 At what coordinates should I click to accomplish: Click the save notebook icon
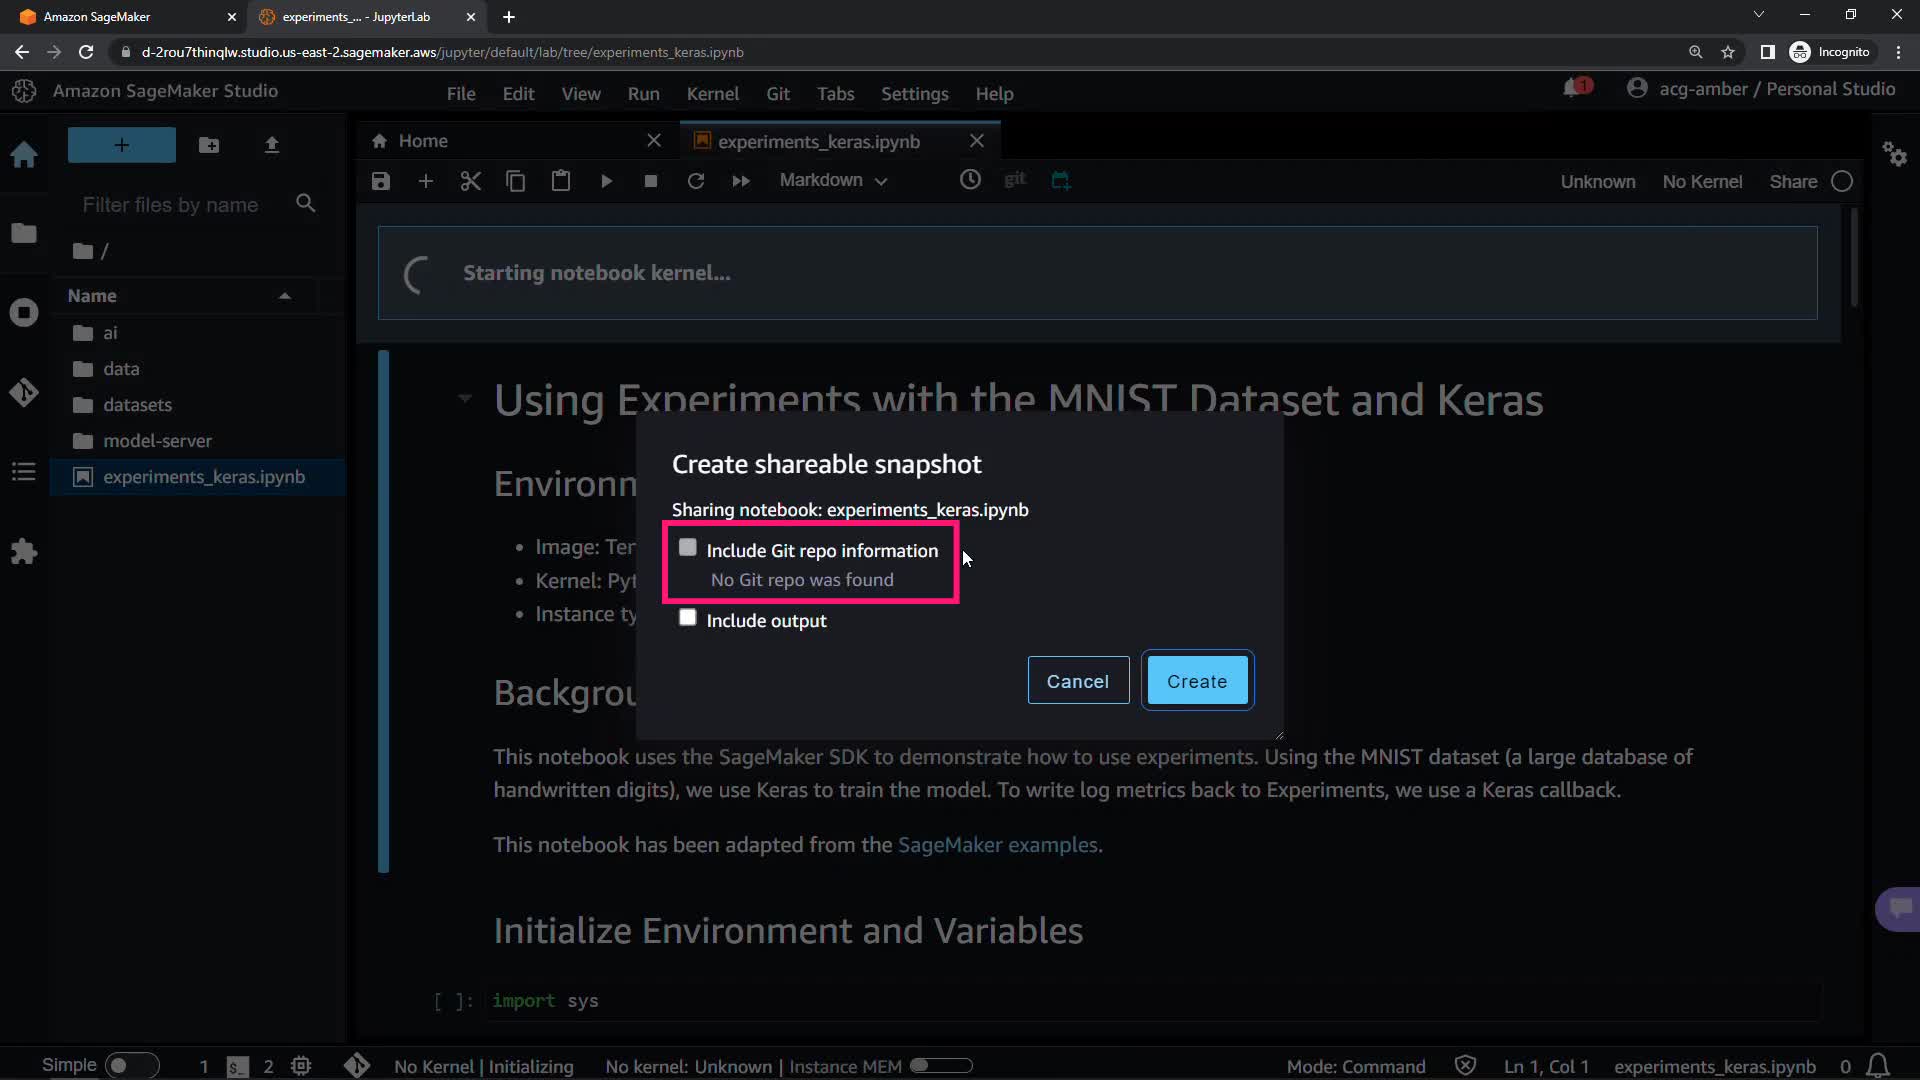coord(380,181)
